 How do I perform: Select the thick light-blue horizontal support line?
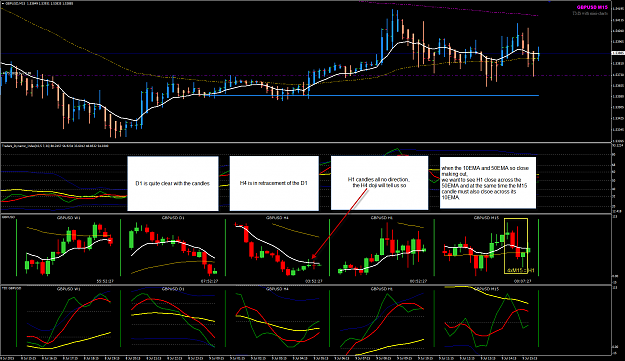pos(371,96)
